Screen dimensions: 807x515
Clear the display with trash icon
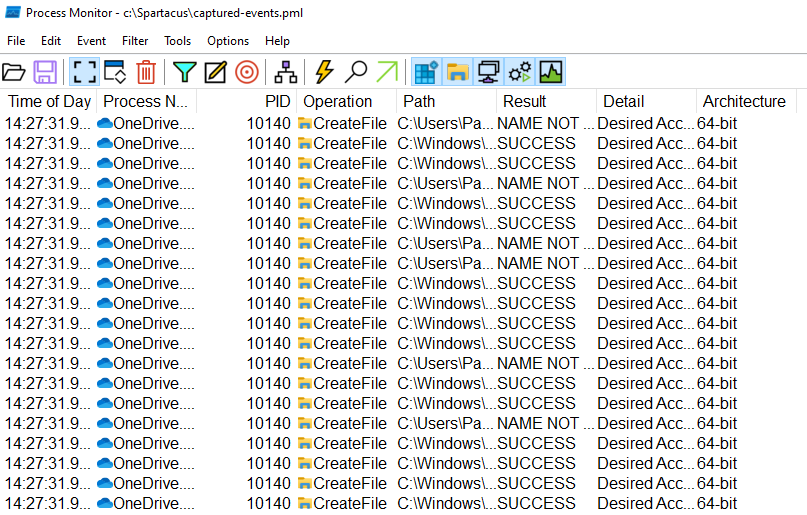146,72
